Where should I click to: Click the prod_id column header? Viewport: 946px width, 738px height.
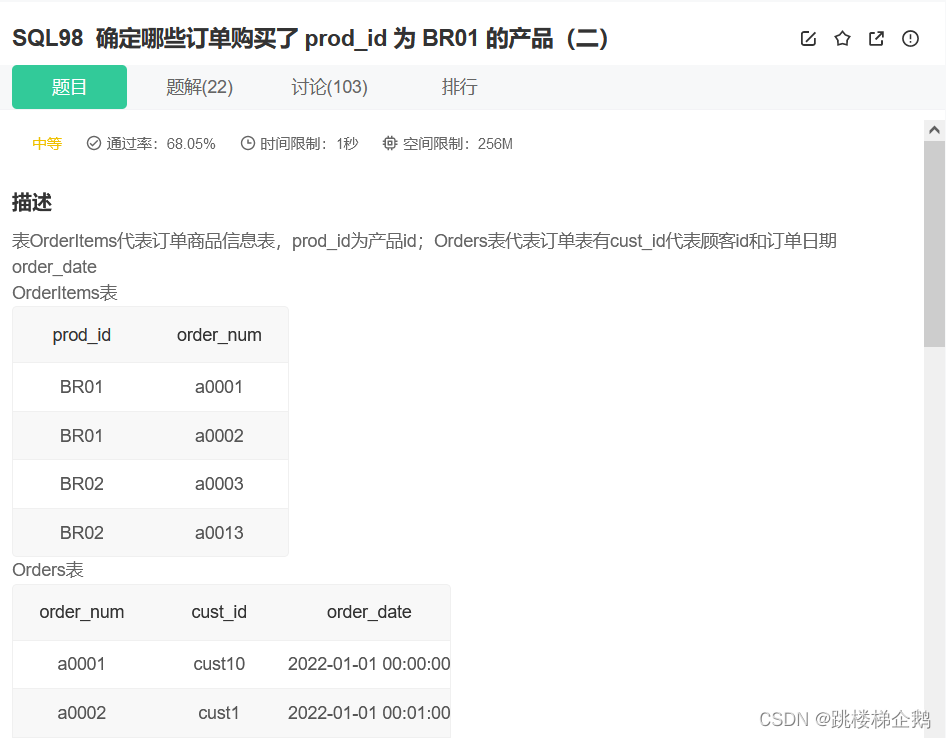pos(81,335)
